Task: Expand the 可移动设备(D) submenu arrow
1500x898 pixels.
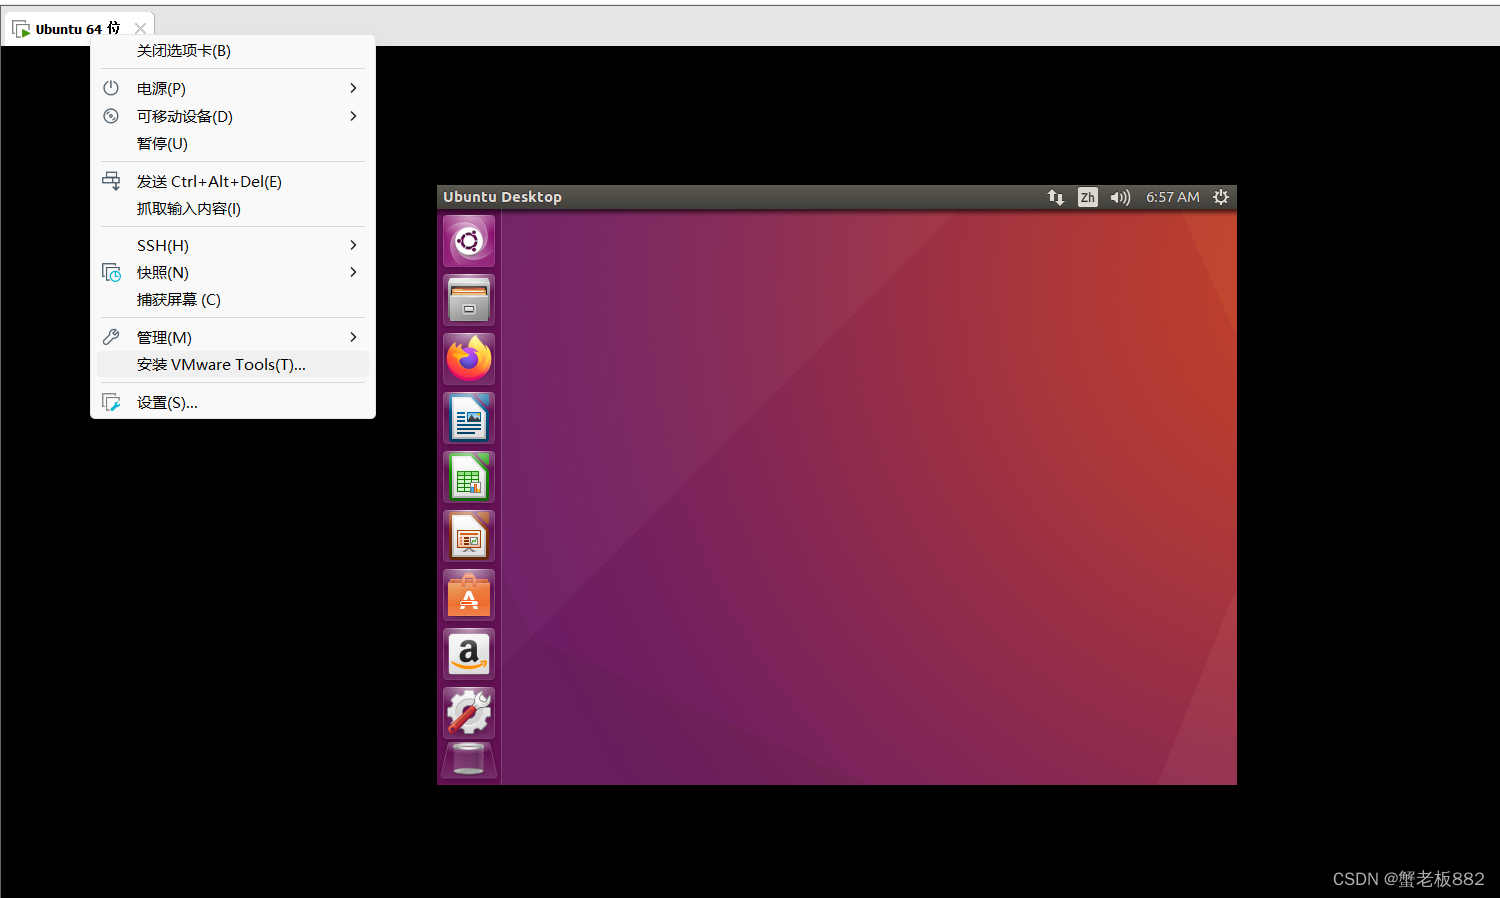Action: pos(353,116)
